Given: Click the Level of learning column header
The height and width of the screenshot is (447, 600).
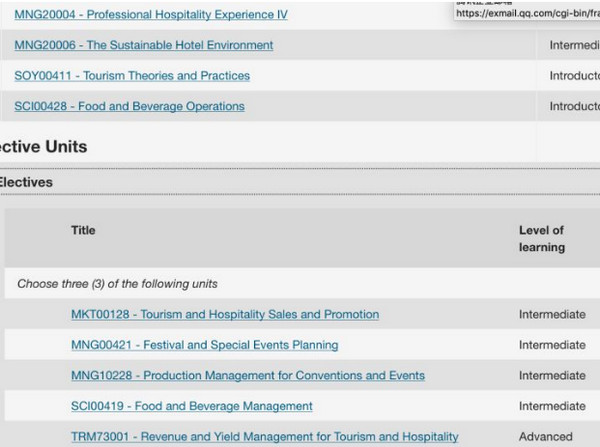Looking at the screenshot, I should click(x=541, y=238).
